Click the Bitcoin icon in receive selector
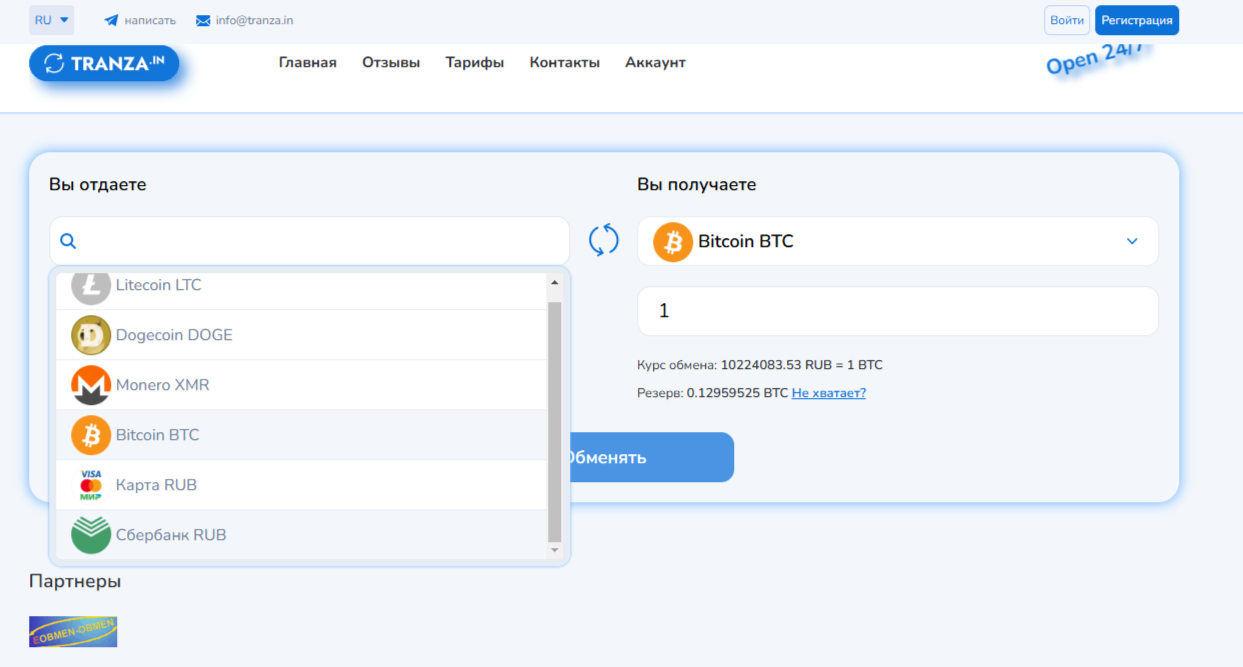 coord(673,242)
